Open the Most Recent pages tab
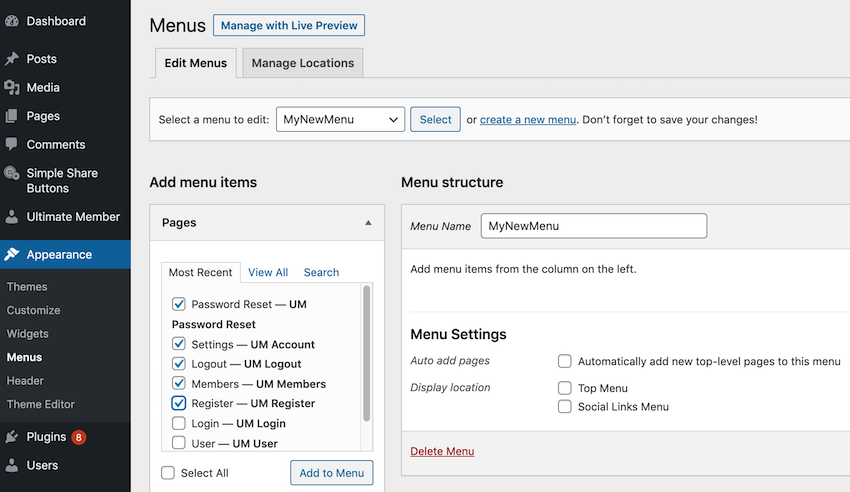Image resolution: width=850 pixels, height=492 pixels. [x=200, y=273]
